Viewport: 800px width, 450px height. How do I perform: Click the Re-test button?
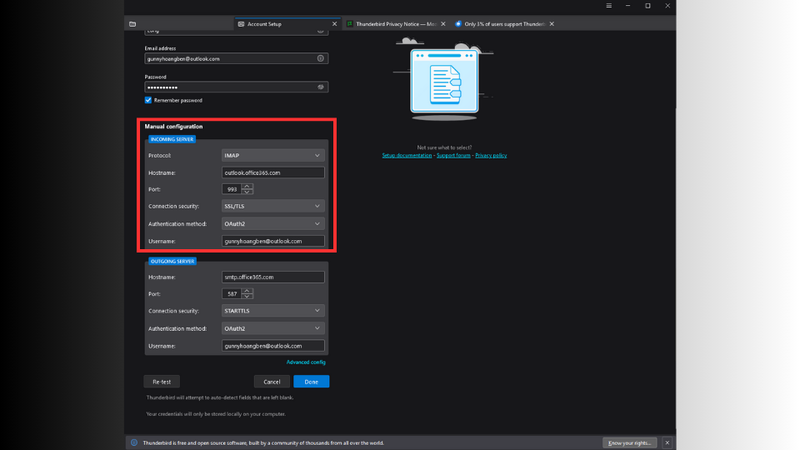pos(162,382)
